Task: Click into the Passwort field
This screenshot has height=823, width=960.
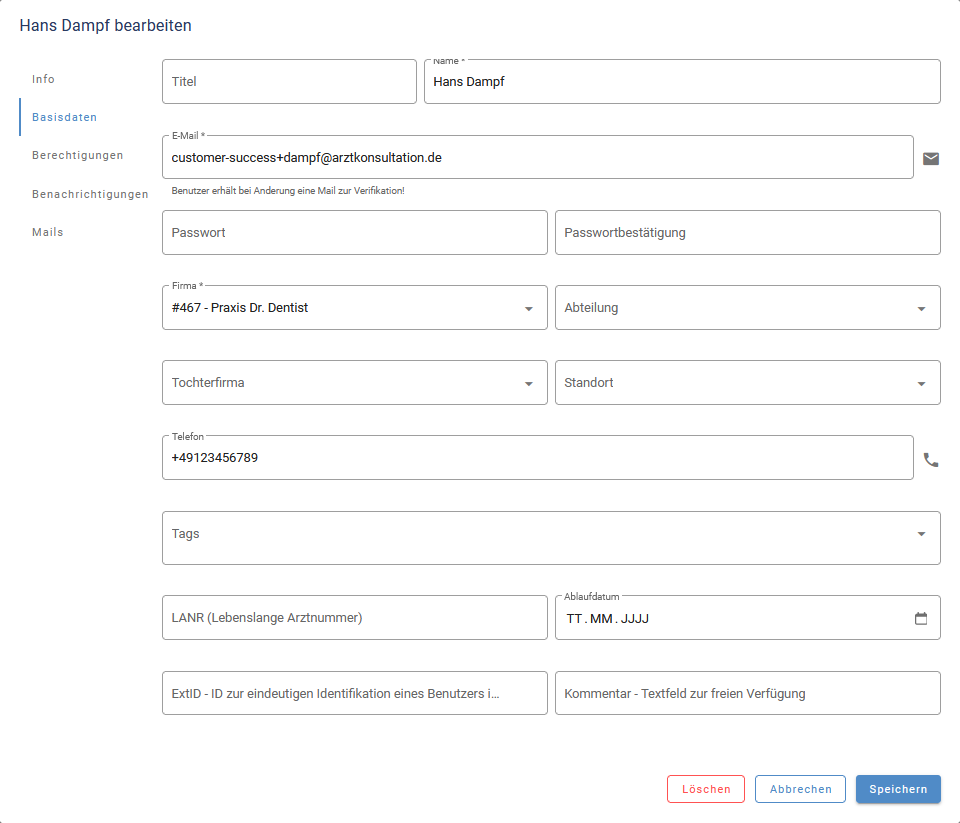Action: click(x=354, y=233)
